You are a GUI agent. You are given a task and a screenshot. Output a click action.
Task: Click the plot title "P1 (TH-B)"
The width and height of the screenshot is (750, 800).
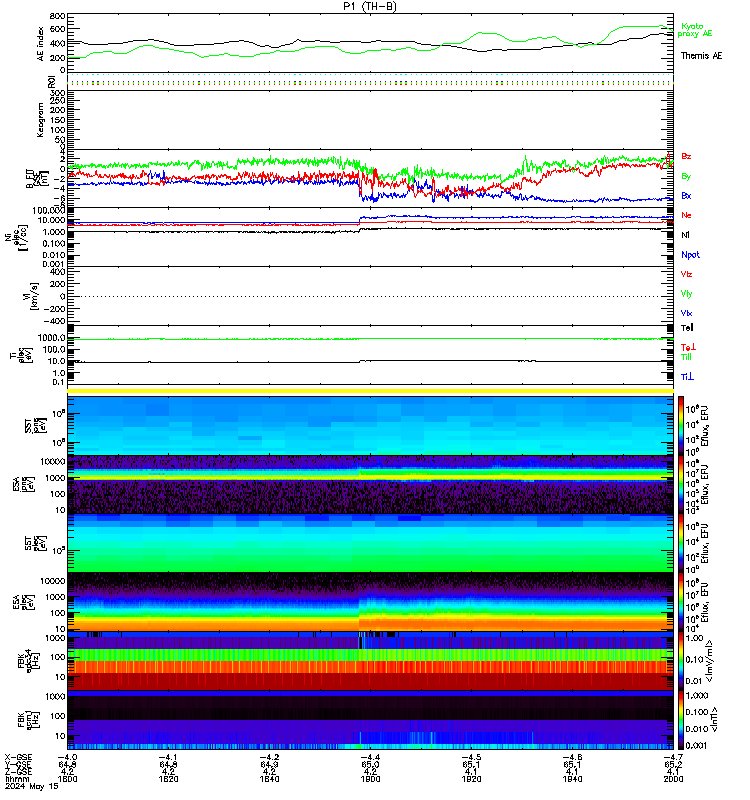[x=370, y=6]
